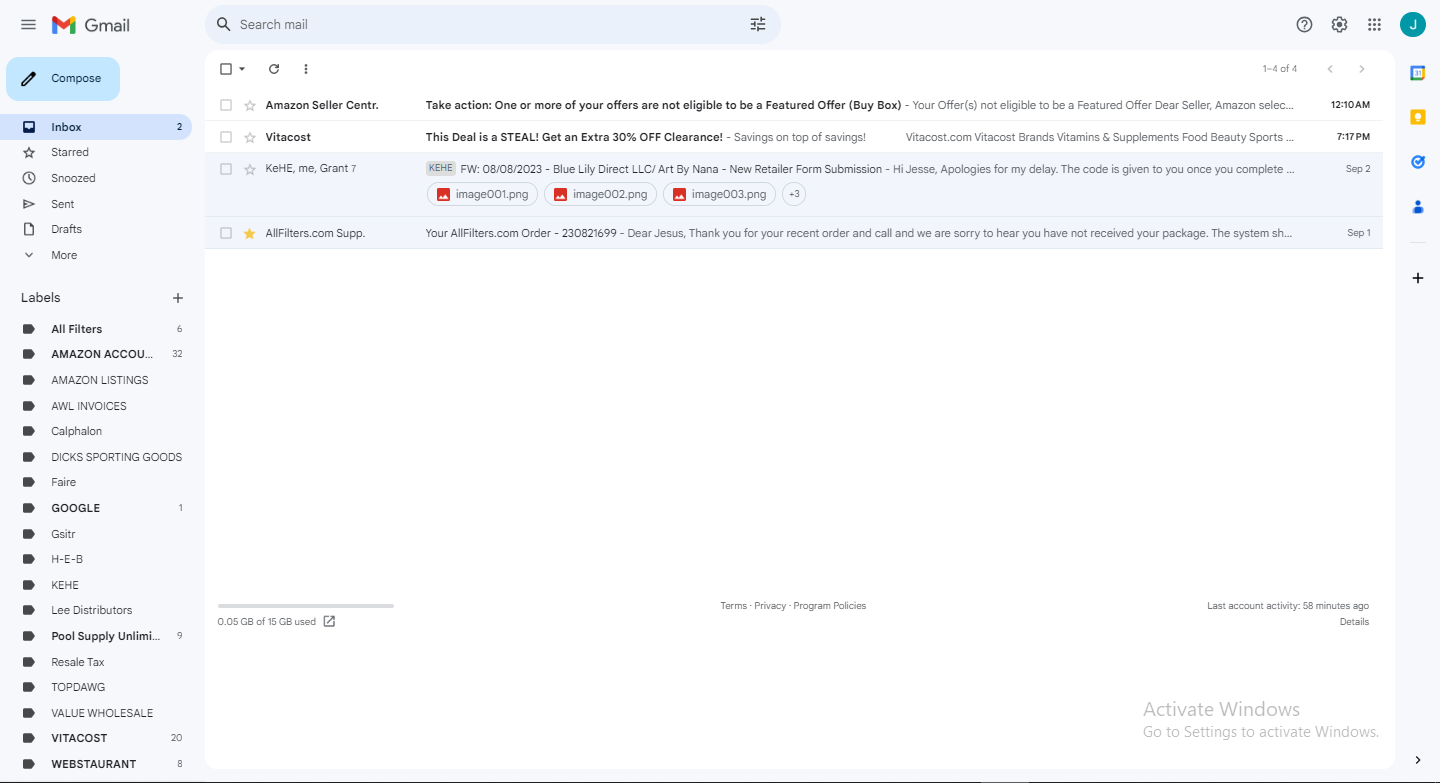Image resolution: width=1440 pixels, height=783 pixels.
Task: Open the main menu hamburger icon
Action: (x=28, y=25)
